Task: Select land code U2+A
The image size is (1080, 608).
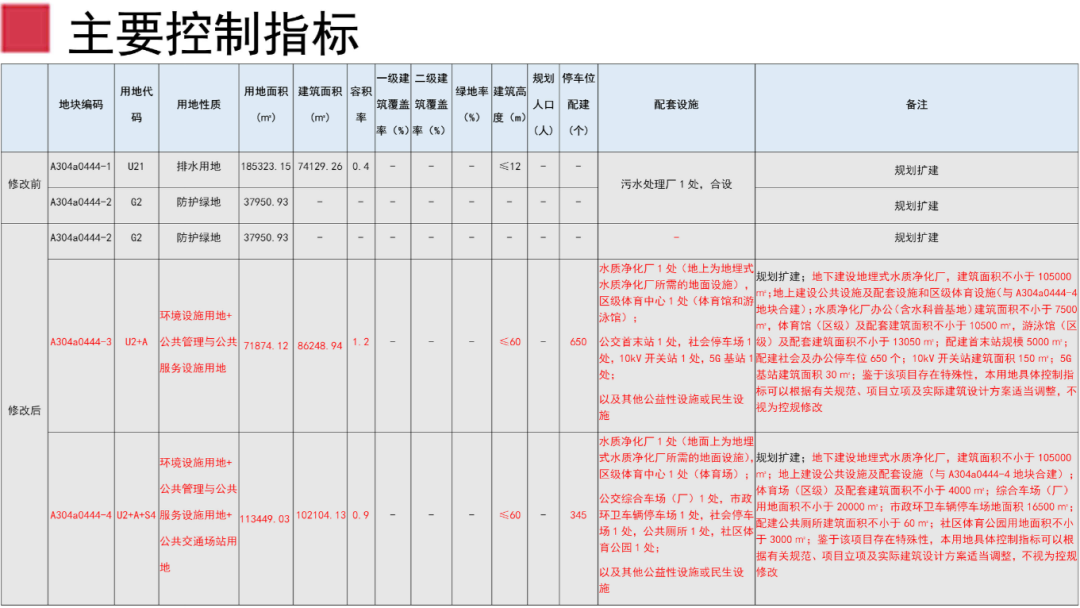Action: [x=136, y=342]
